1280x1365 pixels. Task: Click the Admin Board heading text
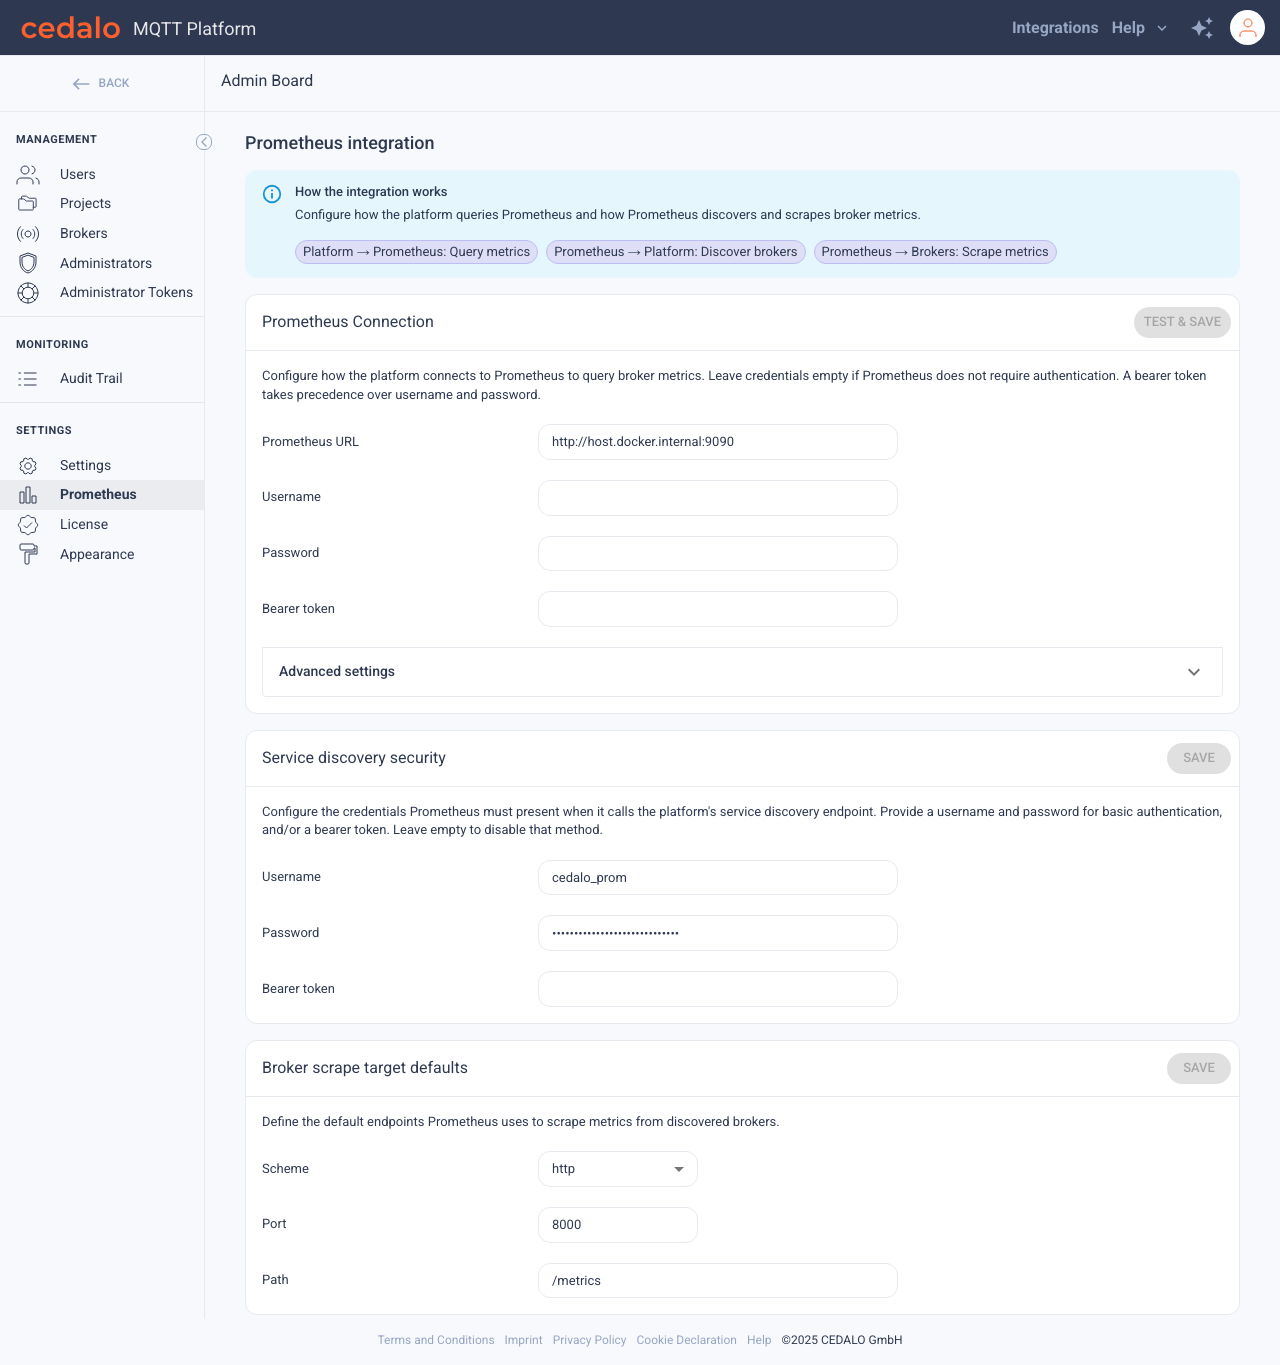pos(267,81)
